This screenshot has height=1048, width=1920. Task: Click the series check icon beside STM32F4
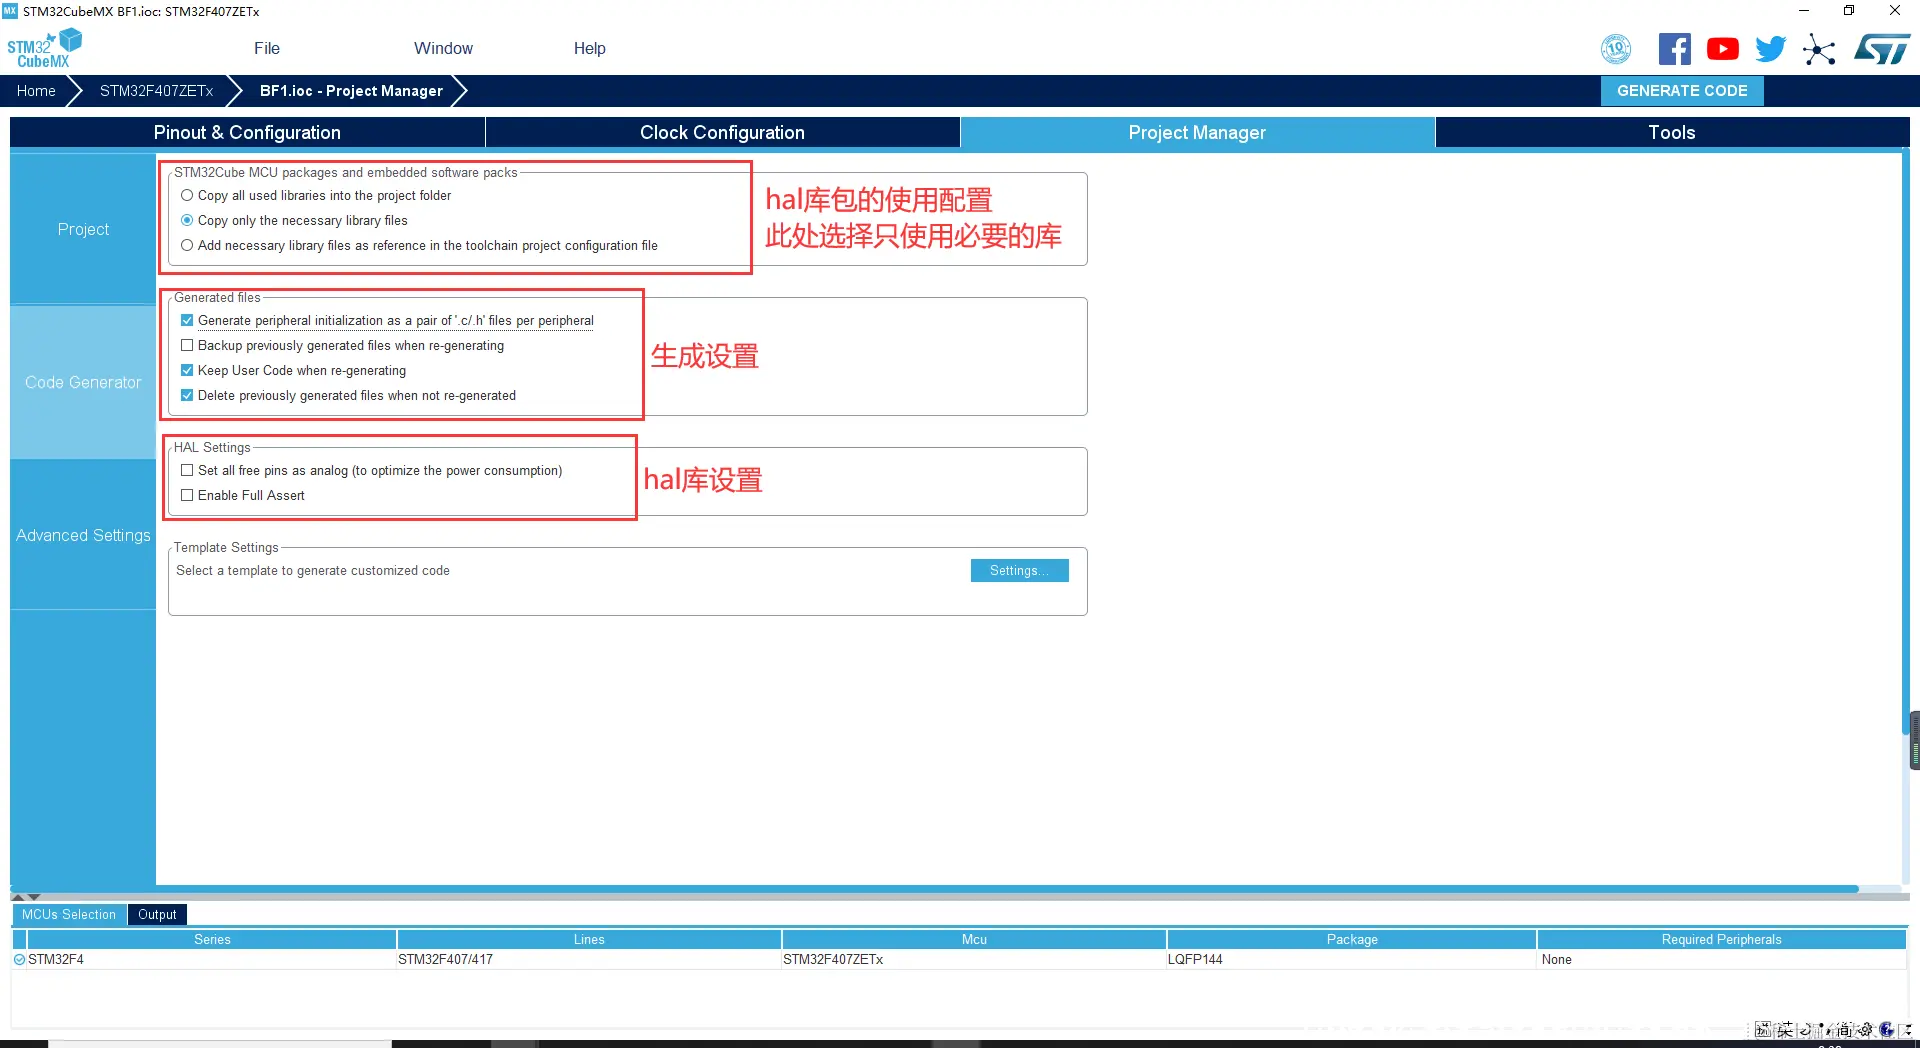click(19, 959)
